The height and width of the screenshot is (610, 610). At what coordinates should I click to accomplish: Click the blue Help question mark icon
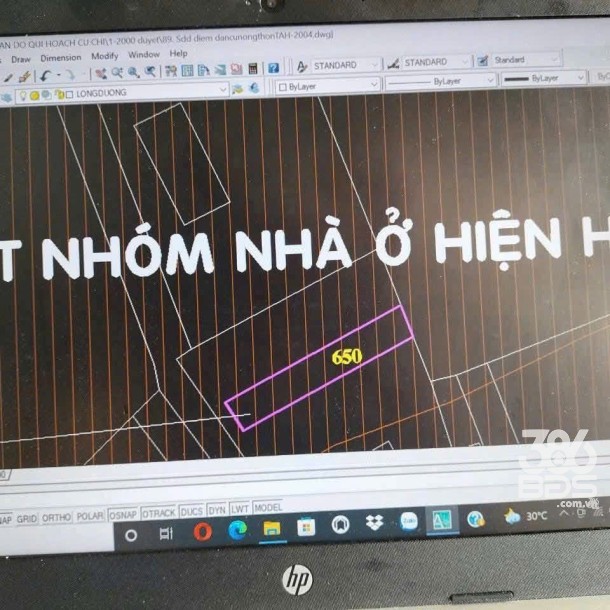click(273, 68)
